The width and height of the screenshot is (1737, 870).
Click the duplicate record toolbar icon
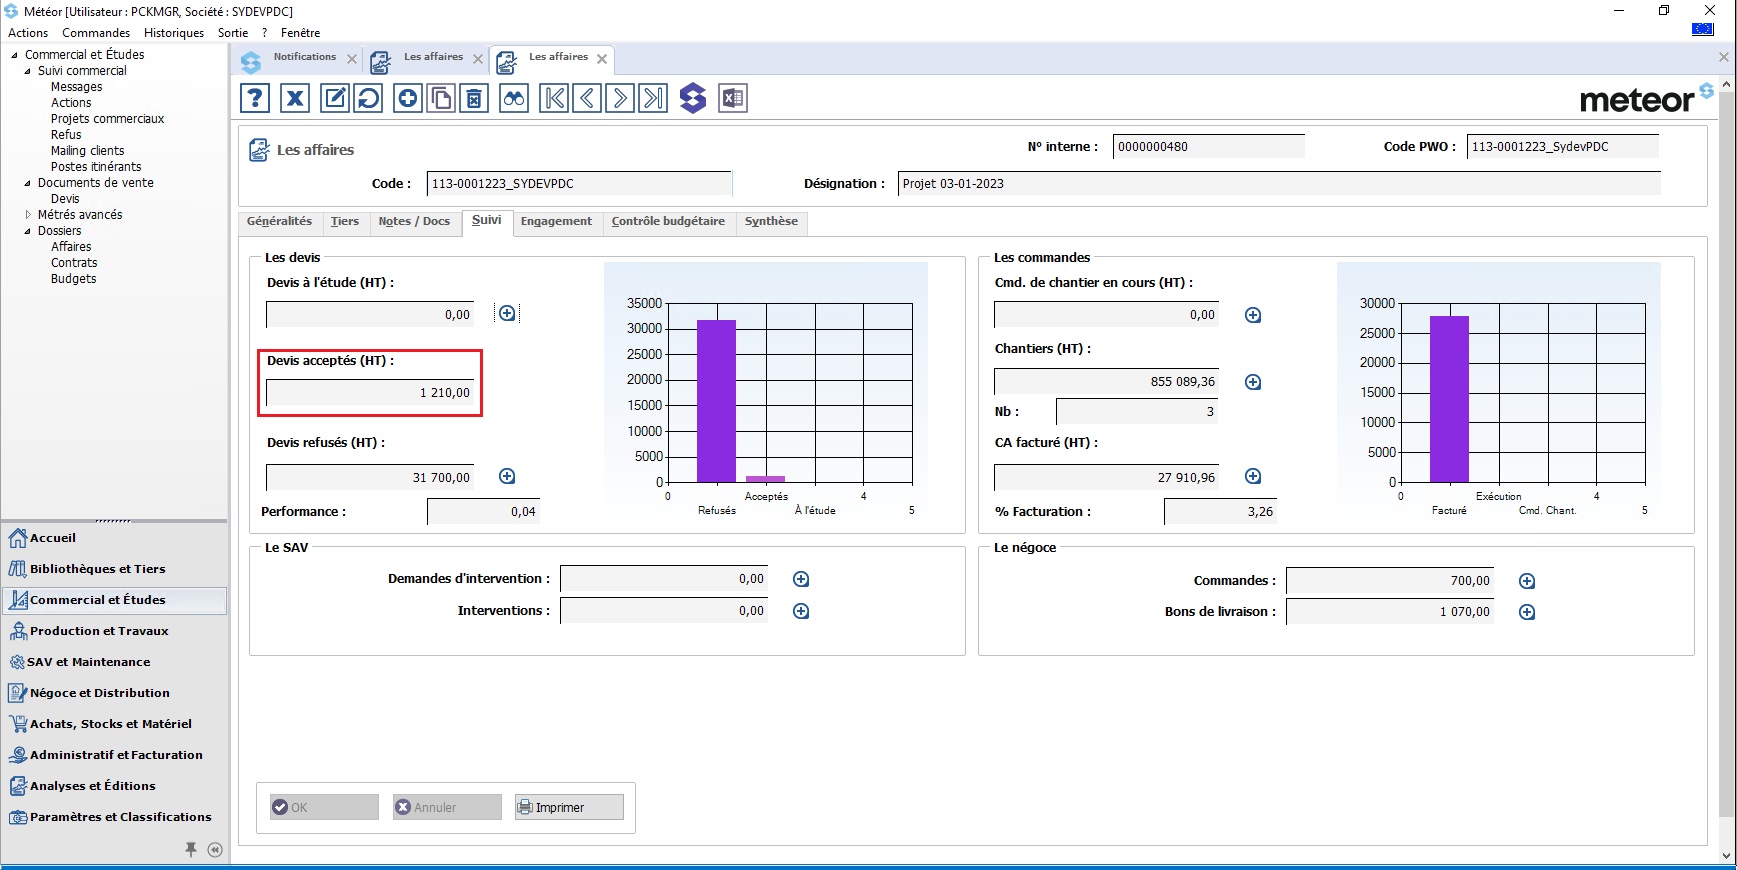pyautogui.click(x=440, y=98)
